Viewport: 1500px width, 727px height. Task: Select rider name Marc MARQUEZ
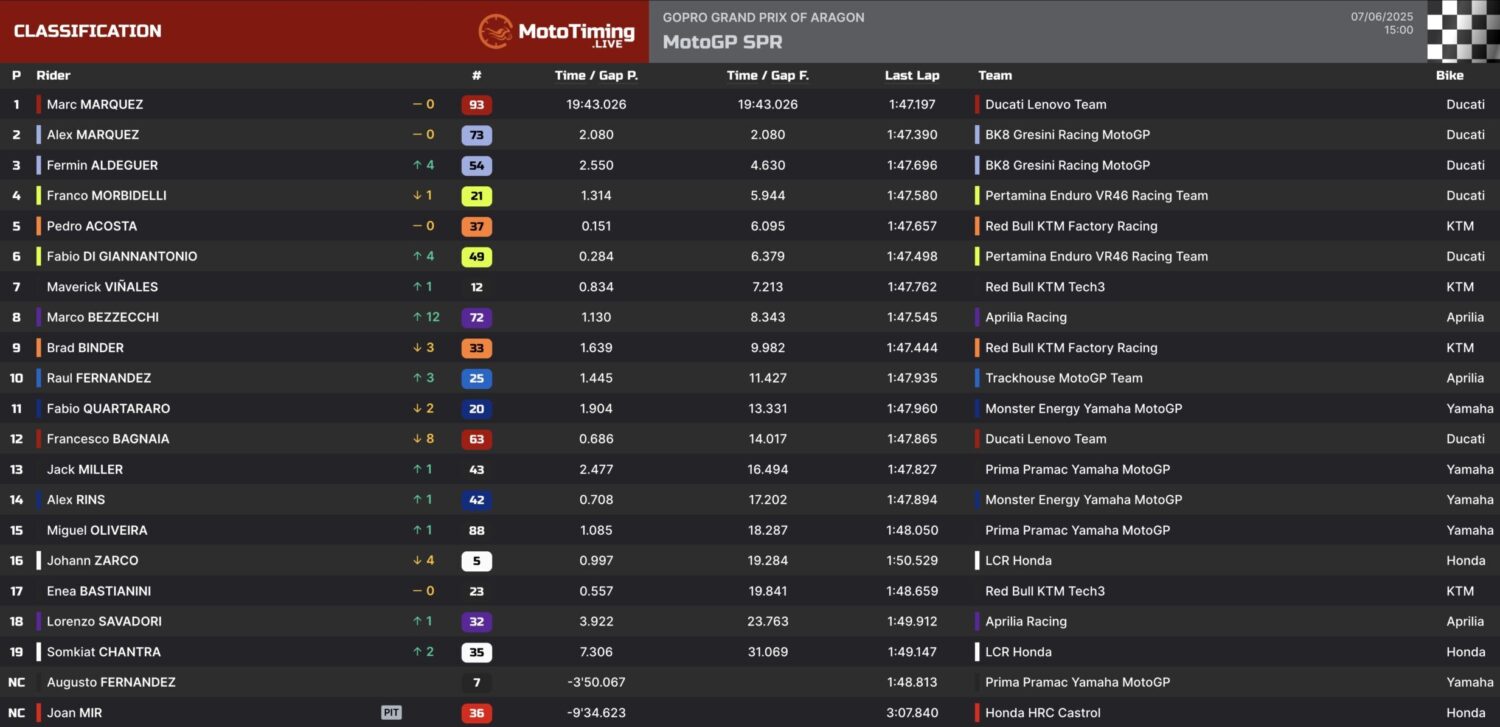pyautogui.click(x=95, y=104)
